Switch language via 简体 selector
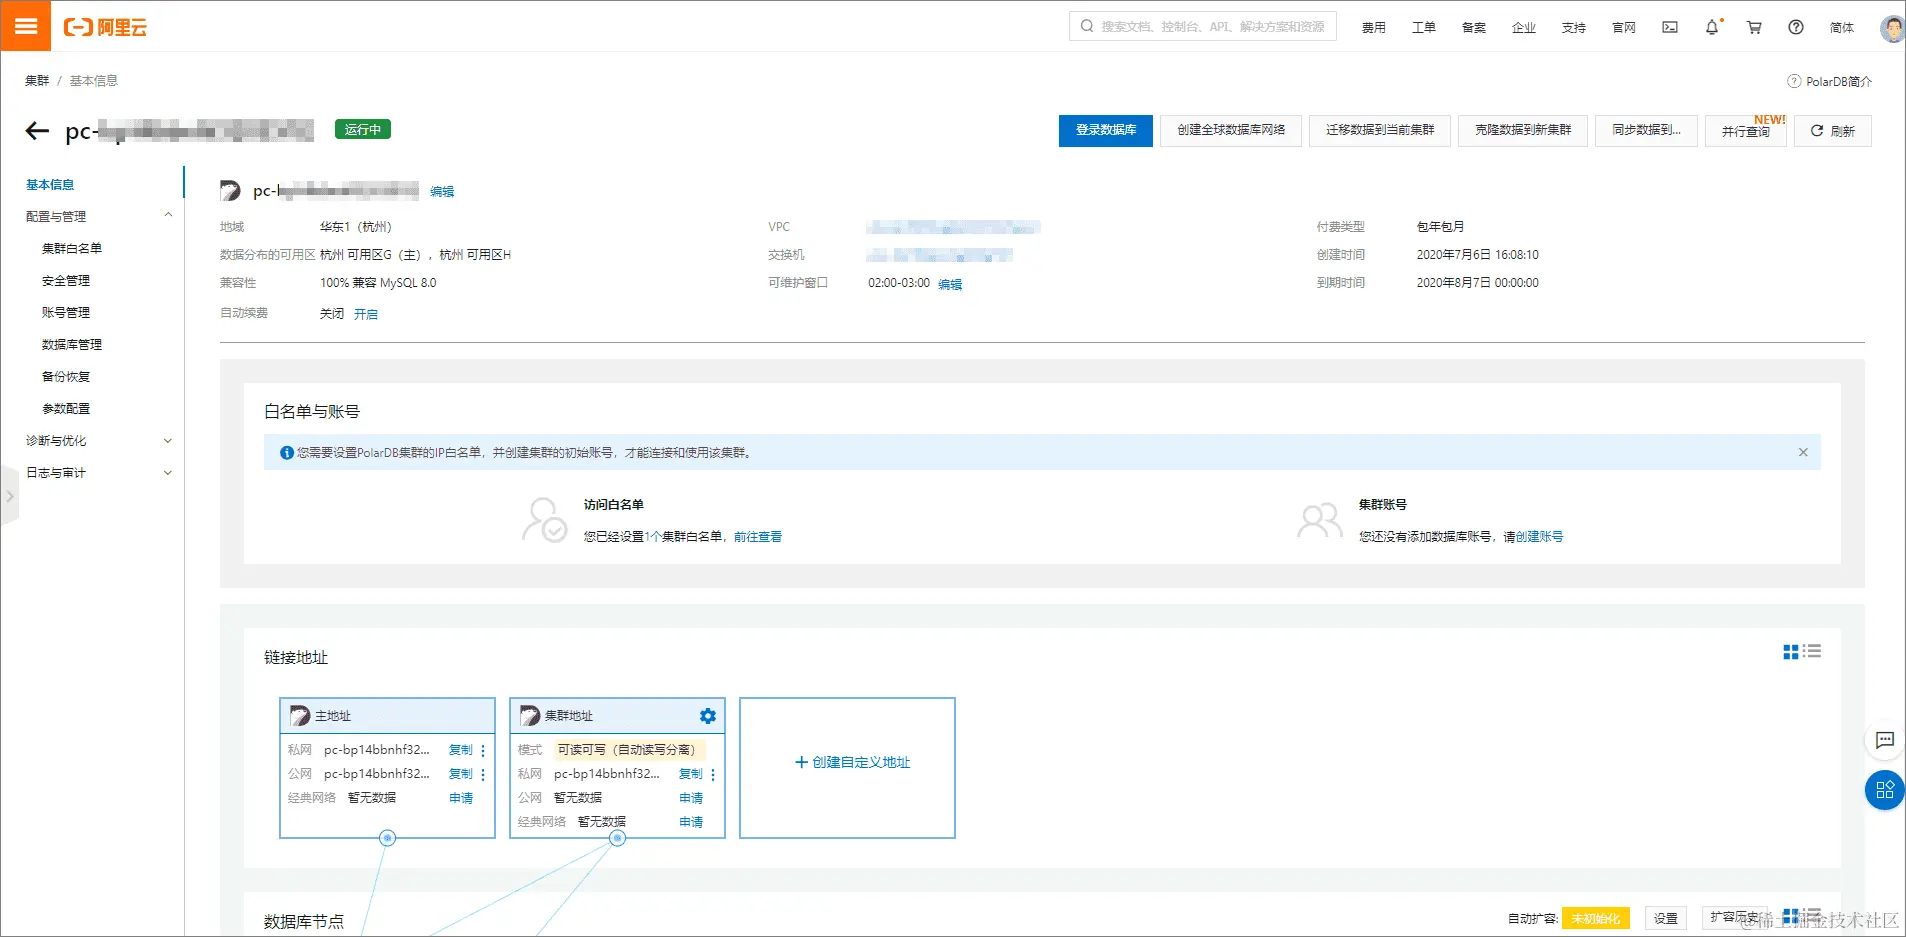This screenshot has height=937, width=1906. pyautogui.click(x=1842, y=28)
